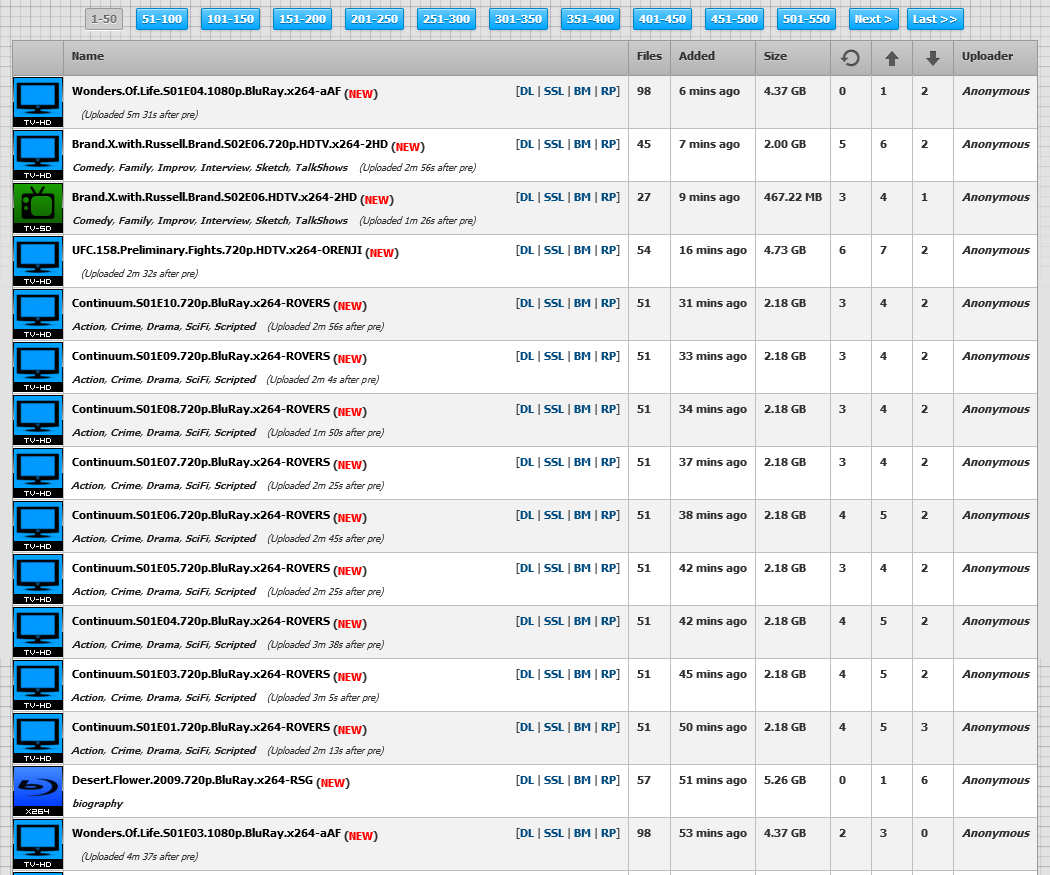
Task: Click TV-HD icon beside Continuum.S01E04
Action: pos(38,631)
